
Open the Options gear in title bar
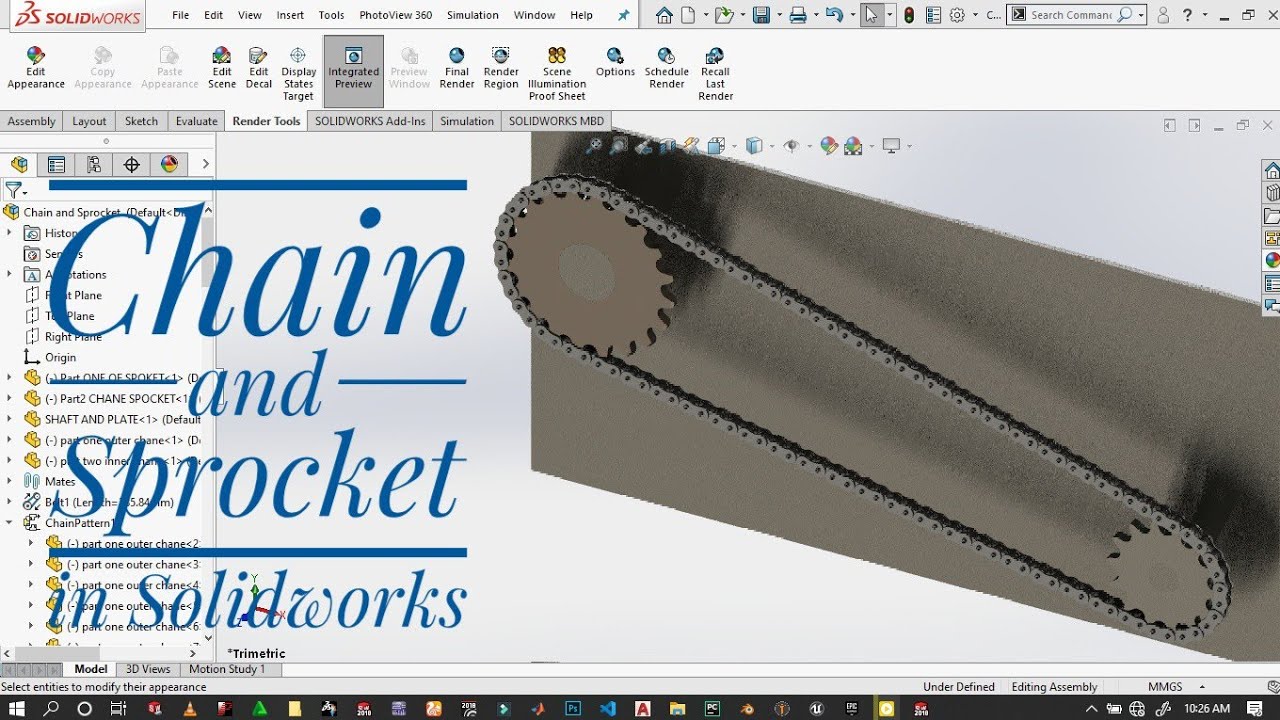pos(957,15)
